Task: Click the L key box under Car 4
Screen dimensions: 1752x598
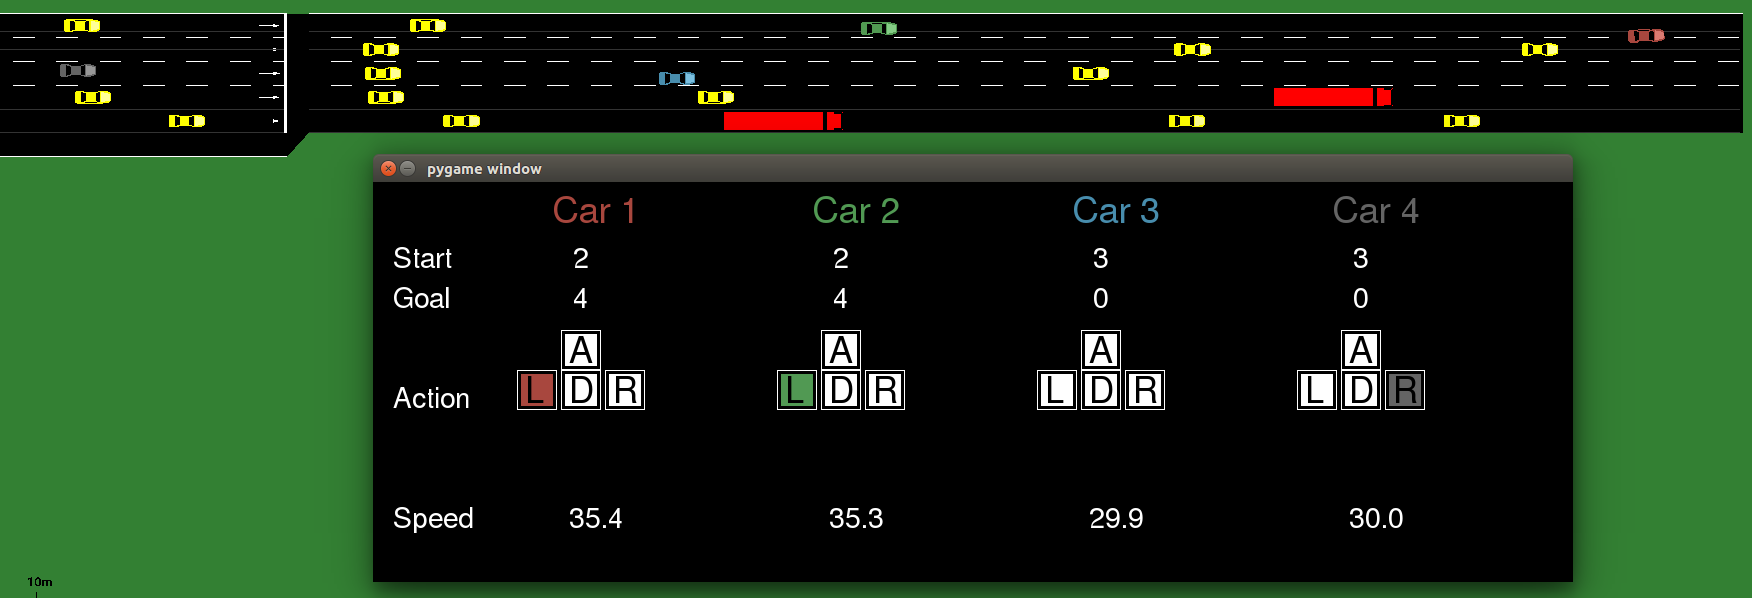Action: tap(1316, 390)
